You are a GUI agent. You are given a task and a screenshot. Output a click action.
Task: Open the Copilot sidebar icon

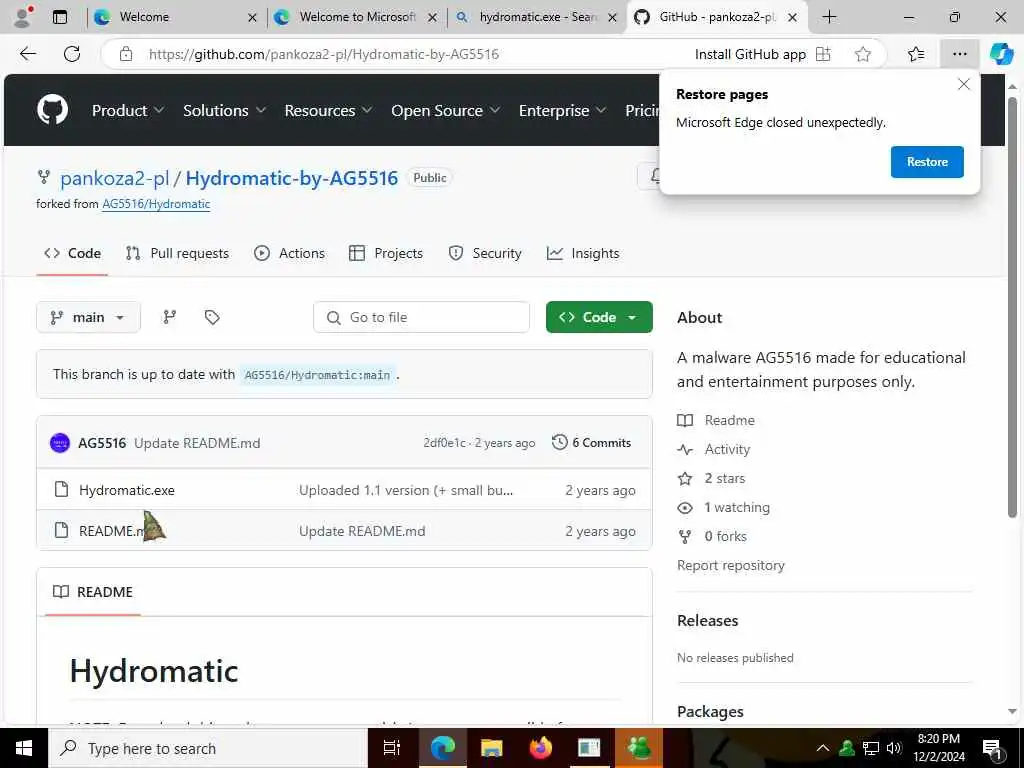pyautogui.click(x=1001, y=54)
